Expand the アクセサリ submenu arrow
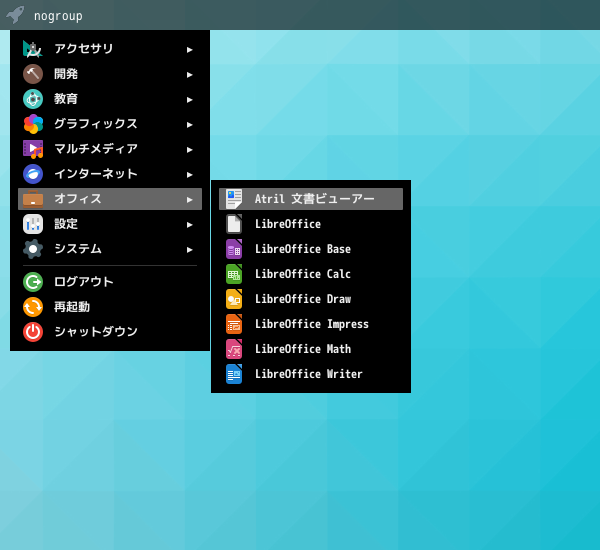The width and height of the screenshot is (600, 550). (x=189, y=50)
